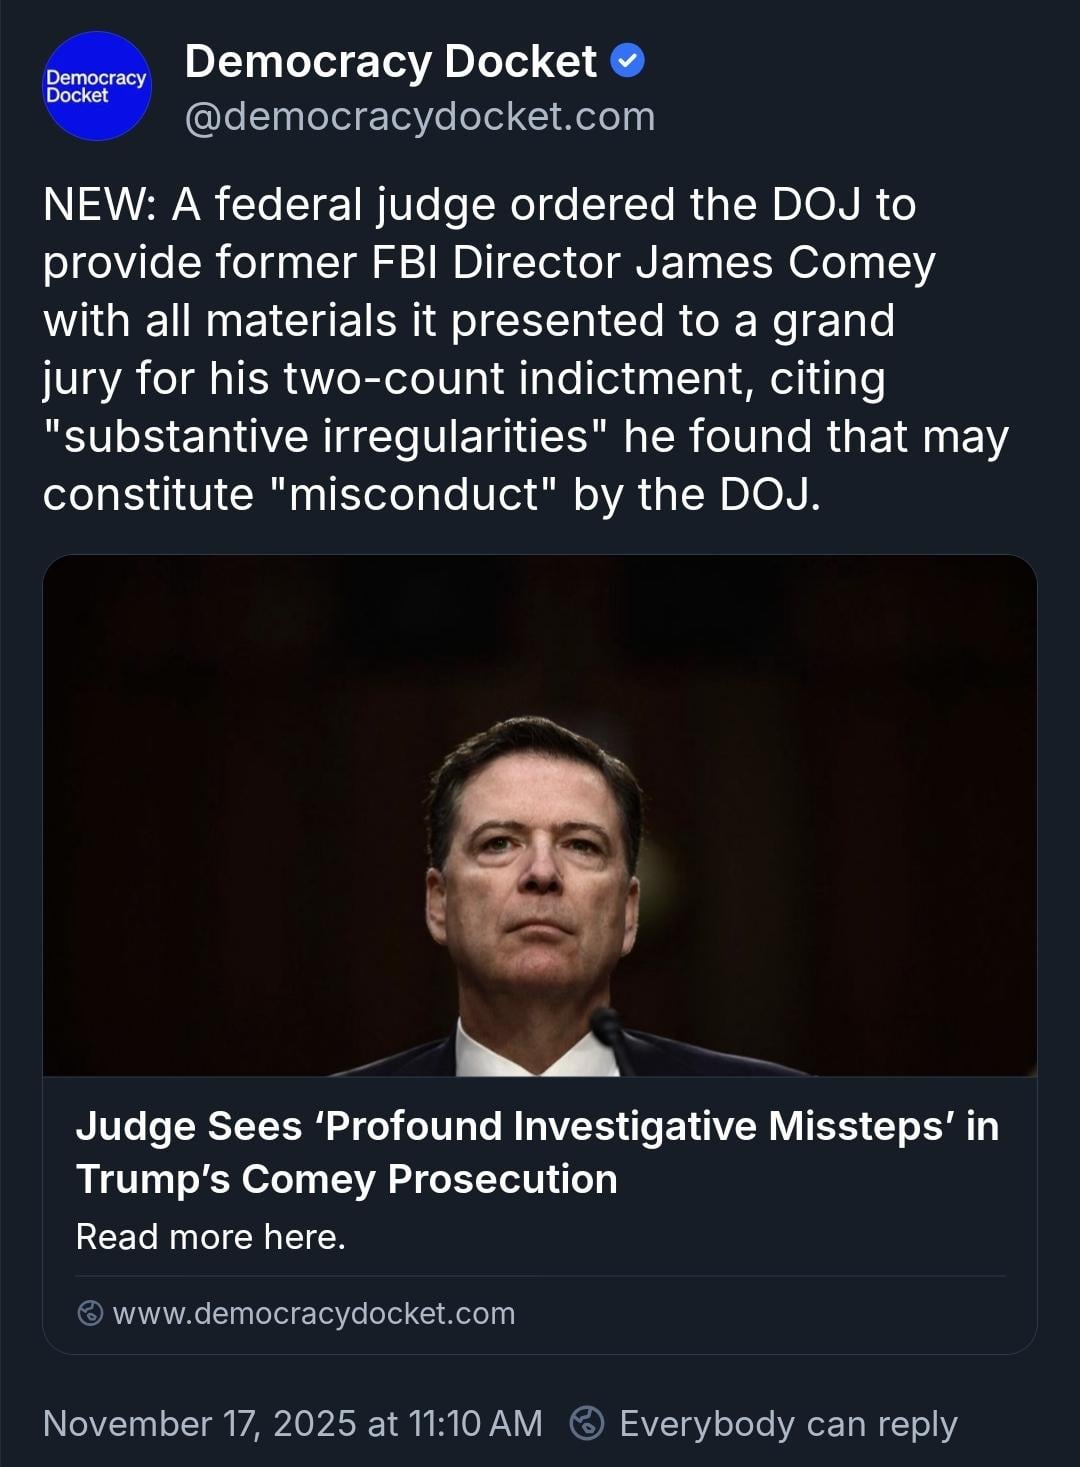The image size is (1080, 1467).
Task: Click "Trump's Comey Prosecution" in the card title
Action: (x=346, y=1179)
